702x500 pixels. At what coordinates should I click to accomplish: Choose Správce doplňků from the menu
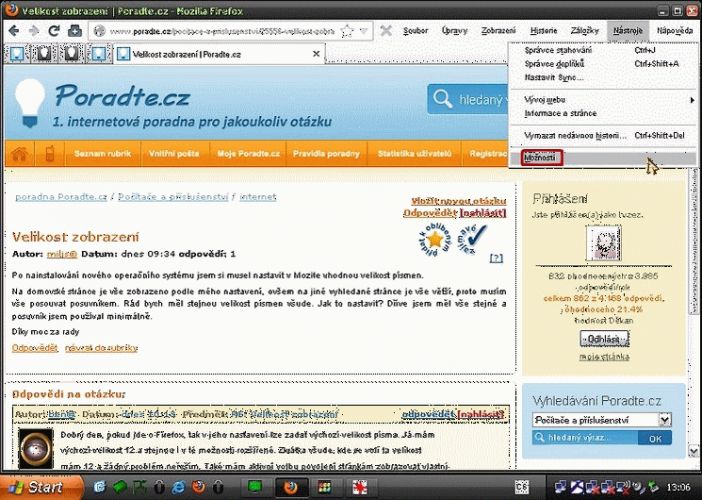tap(603, 64)
